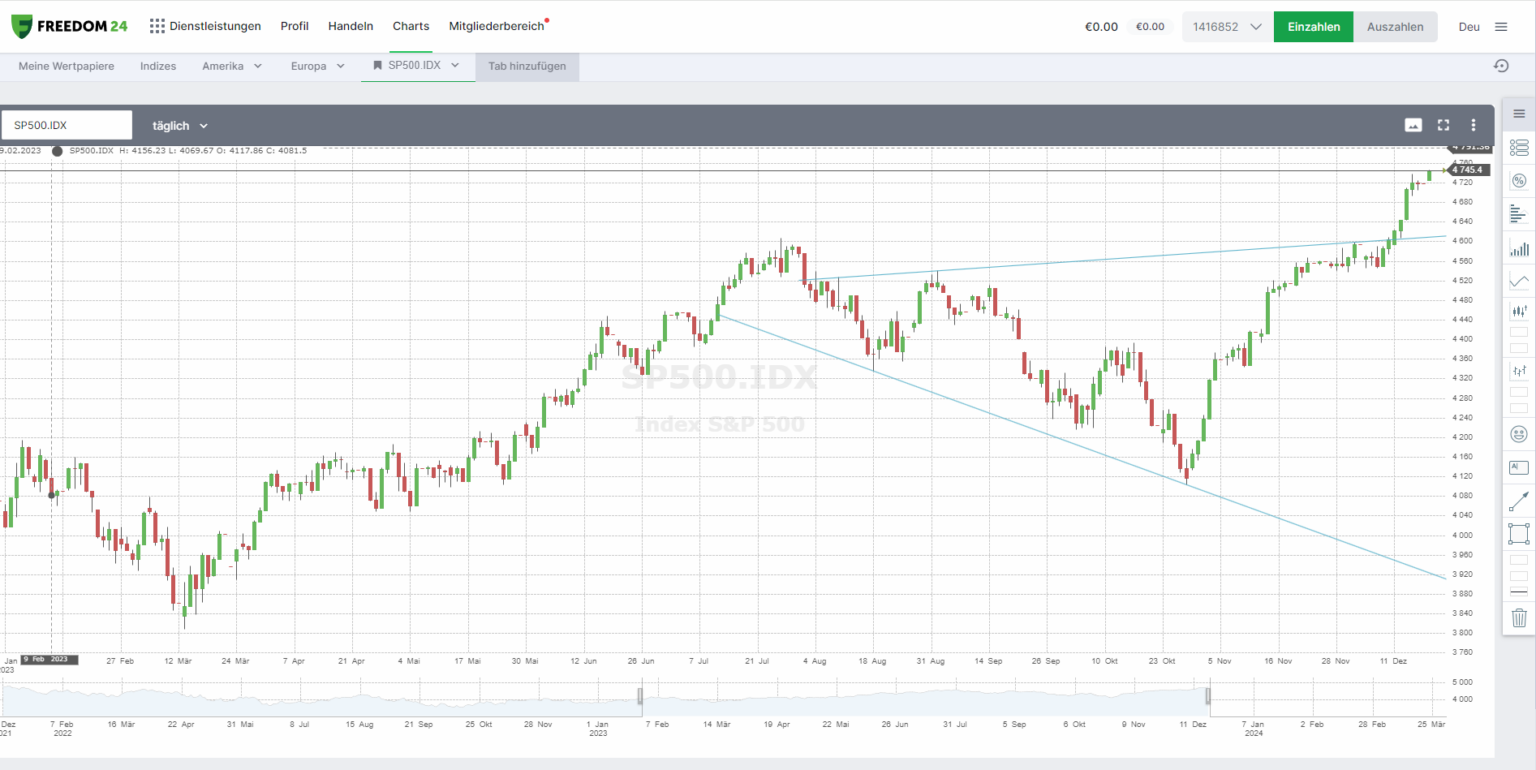Click the green Einzahlen button

[x=1313, y=27]
